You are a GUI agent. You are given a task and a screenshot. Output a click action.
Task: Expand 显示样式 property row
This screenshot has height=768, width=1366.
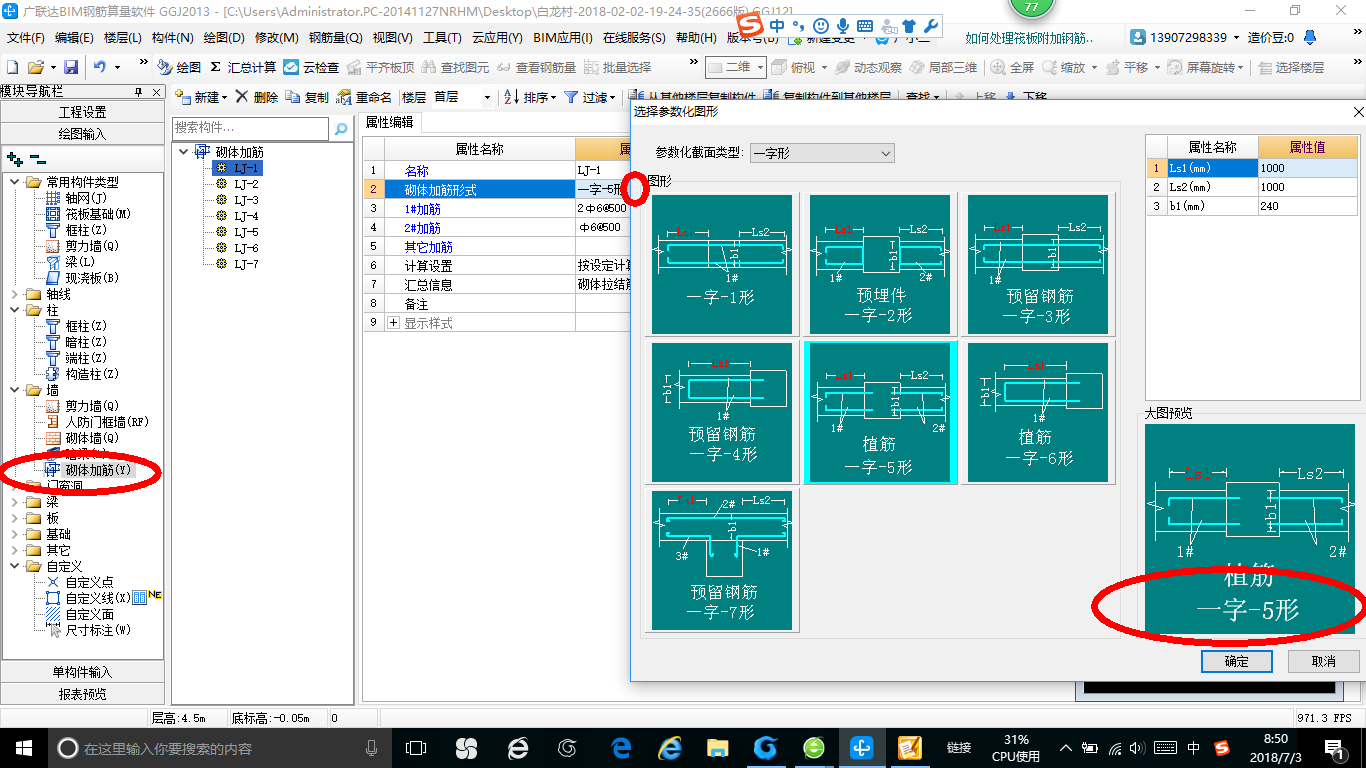click(x=393, y=323)
